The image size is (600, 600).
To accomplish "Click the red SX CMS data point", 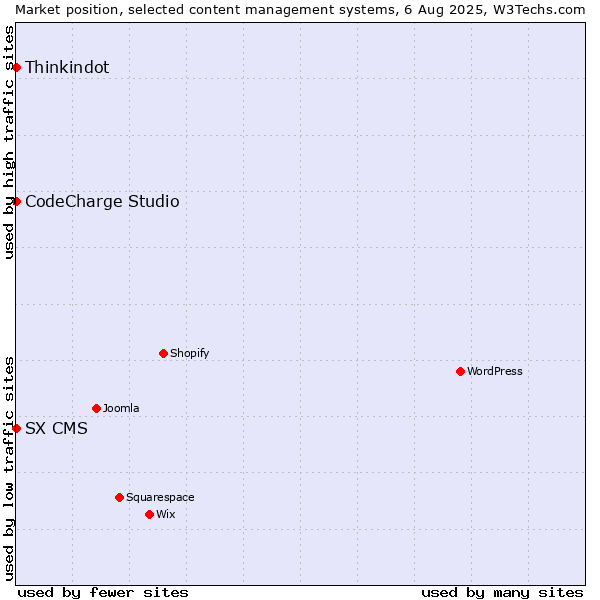I will [x=16, y=429].
